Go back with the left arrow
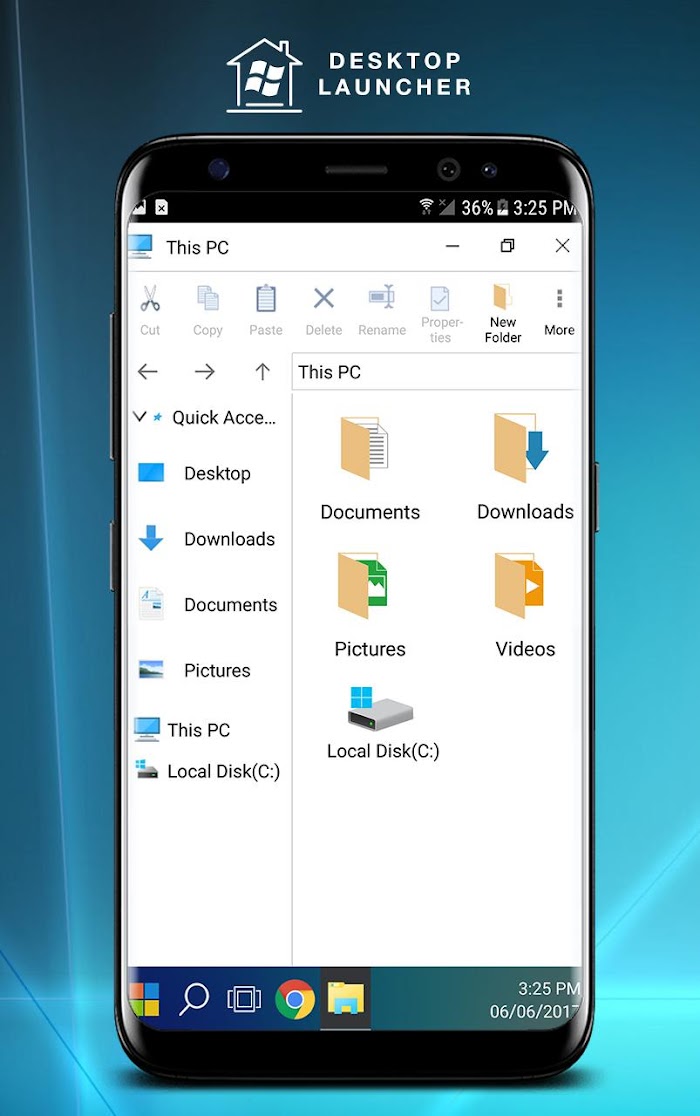 tap(148, 372)
